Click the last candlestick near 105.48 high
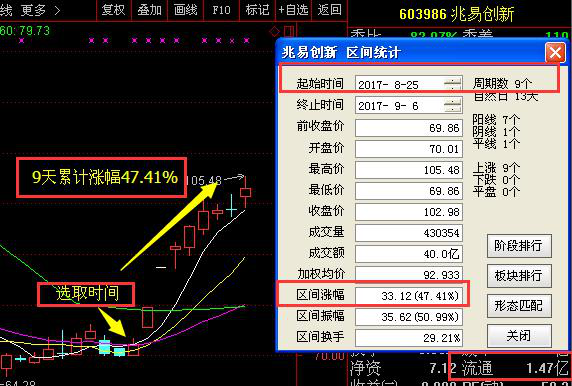This screenshot has height=386, width=572. pyautogui.click(x=246, y=192)
